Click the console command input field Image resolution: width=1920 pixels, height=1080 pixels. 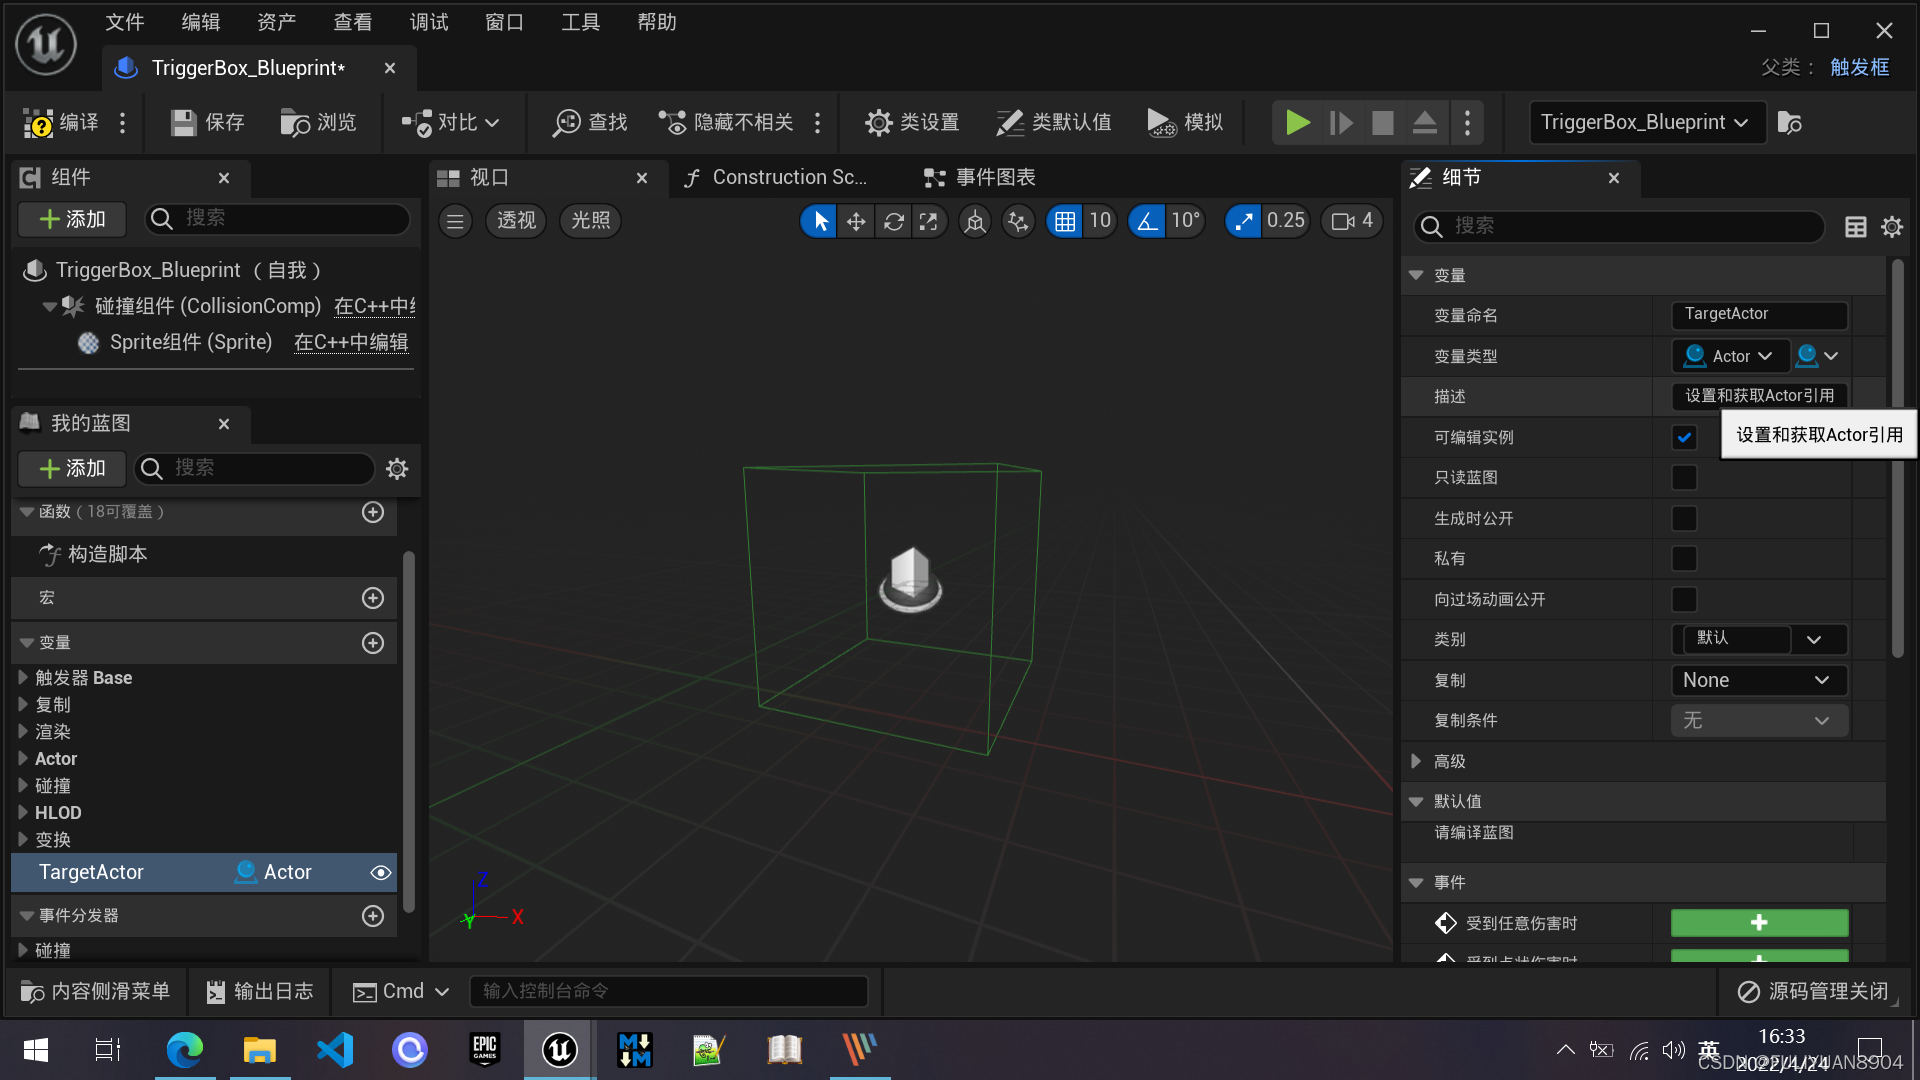point(668,991)
